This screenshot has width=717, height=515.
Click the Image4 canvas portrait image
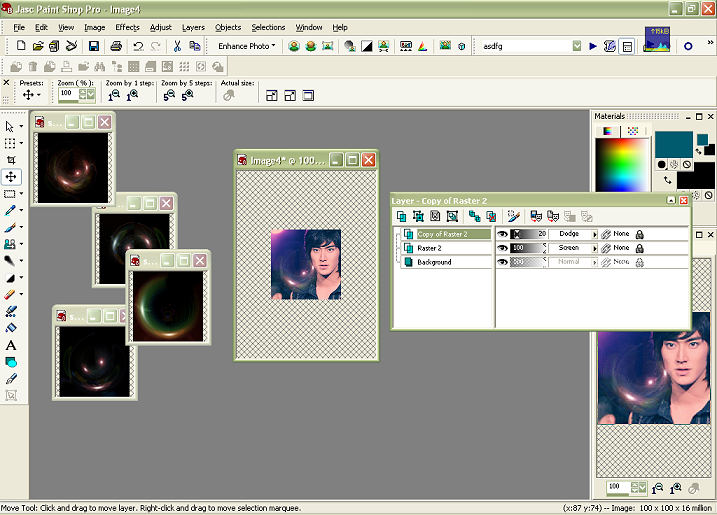pyautogui.click(x=306, y=264)
